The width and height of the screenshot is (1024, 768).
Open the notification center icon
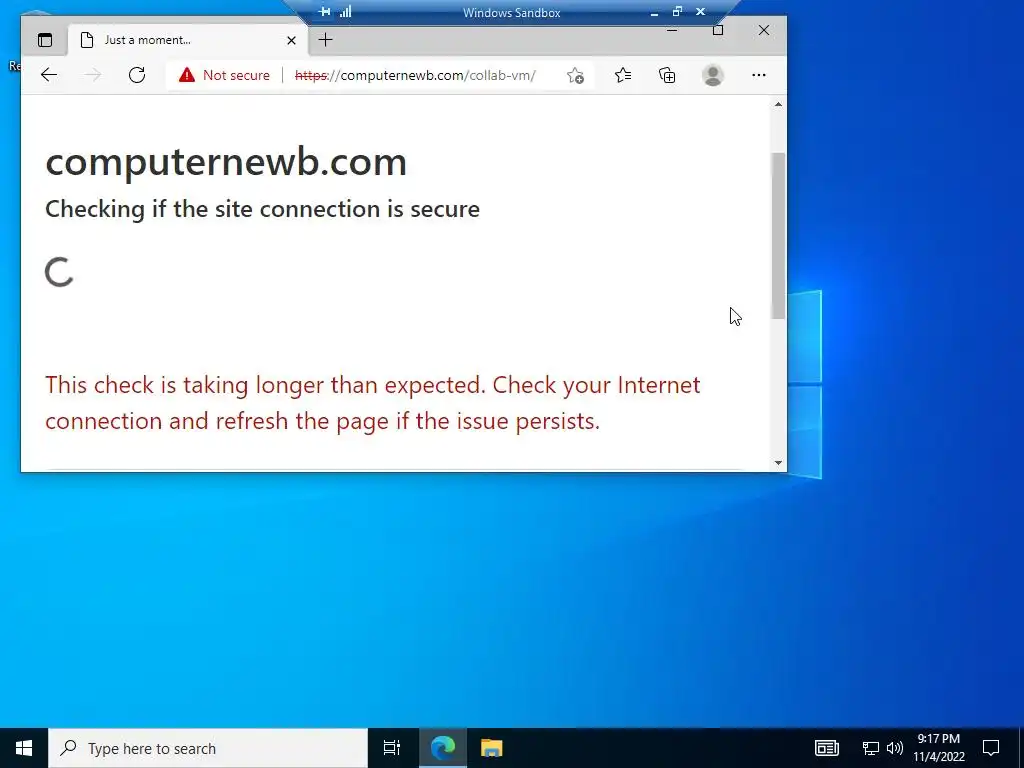[991, 748]
